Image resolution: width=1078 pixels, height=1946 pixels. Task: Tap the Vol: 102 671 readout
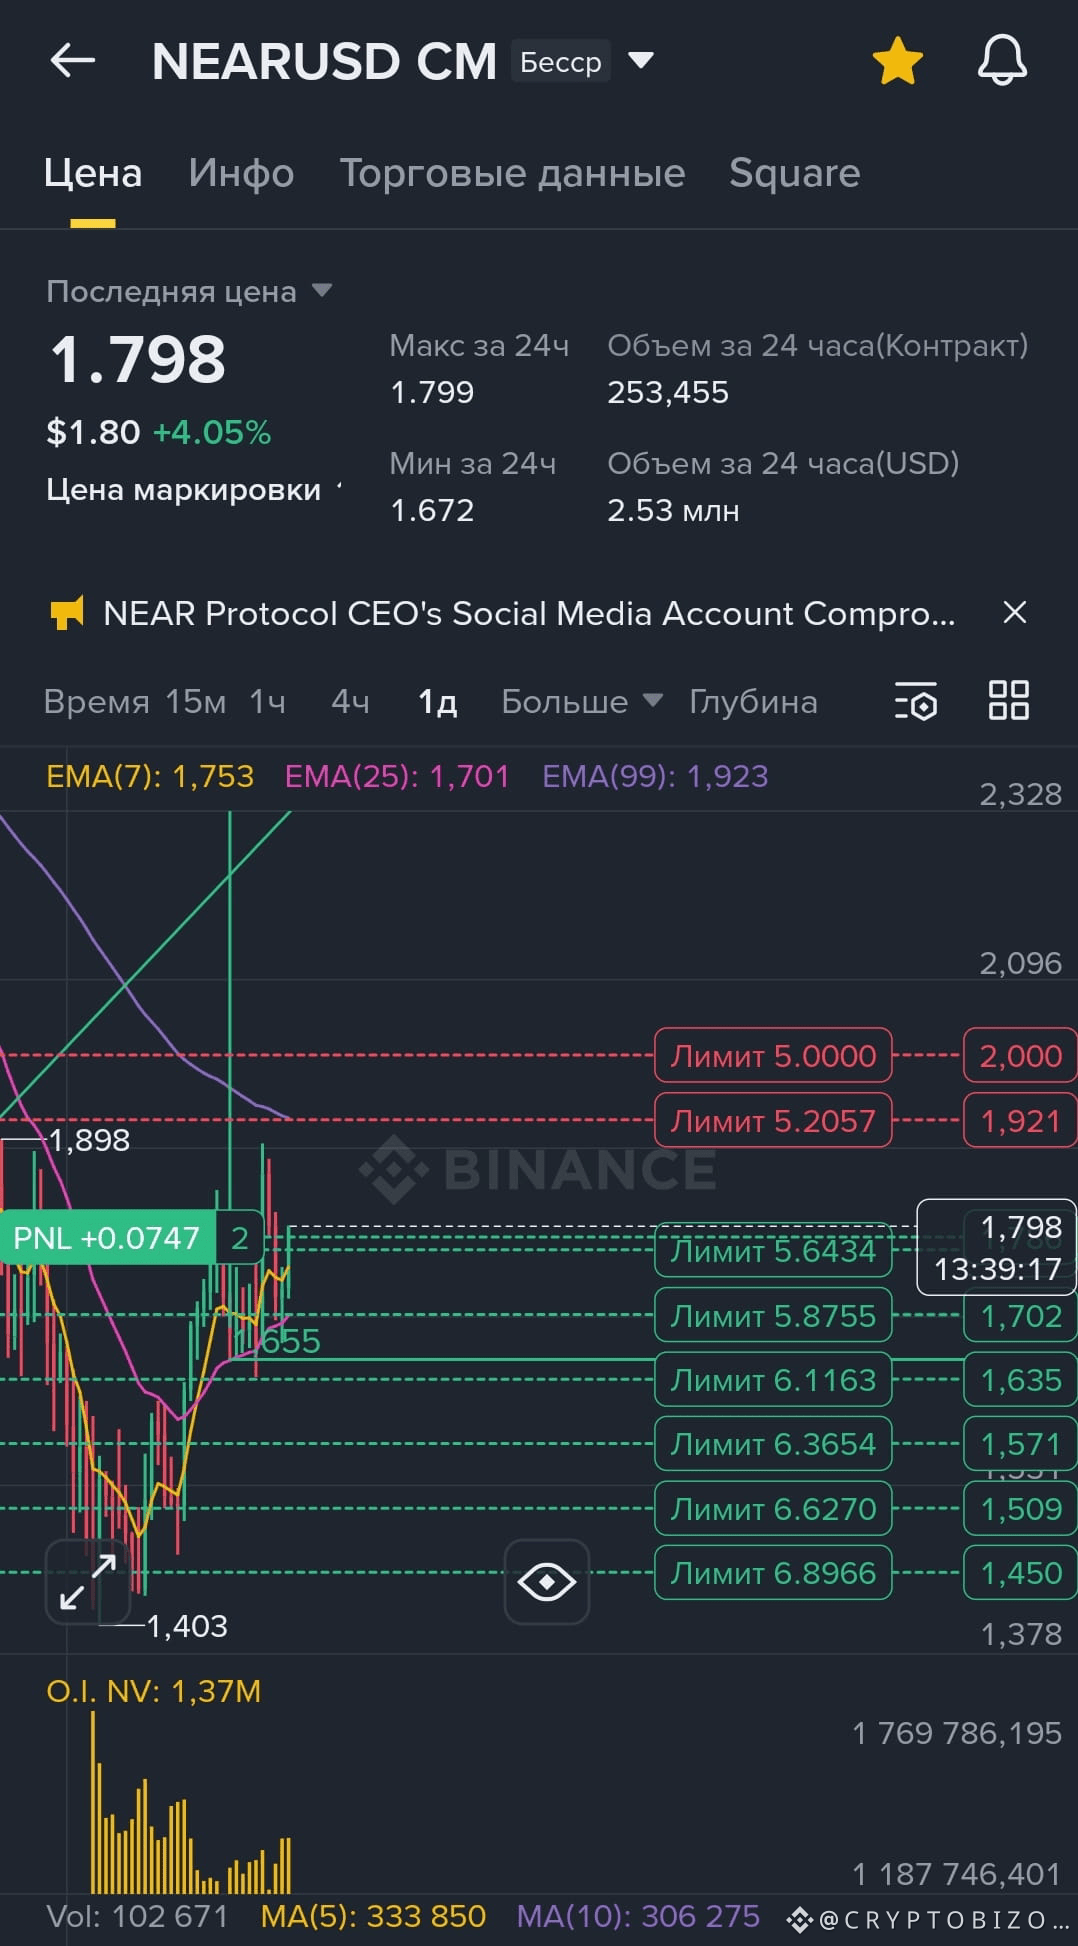click(137, 1916)
